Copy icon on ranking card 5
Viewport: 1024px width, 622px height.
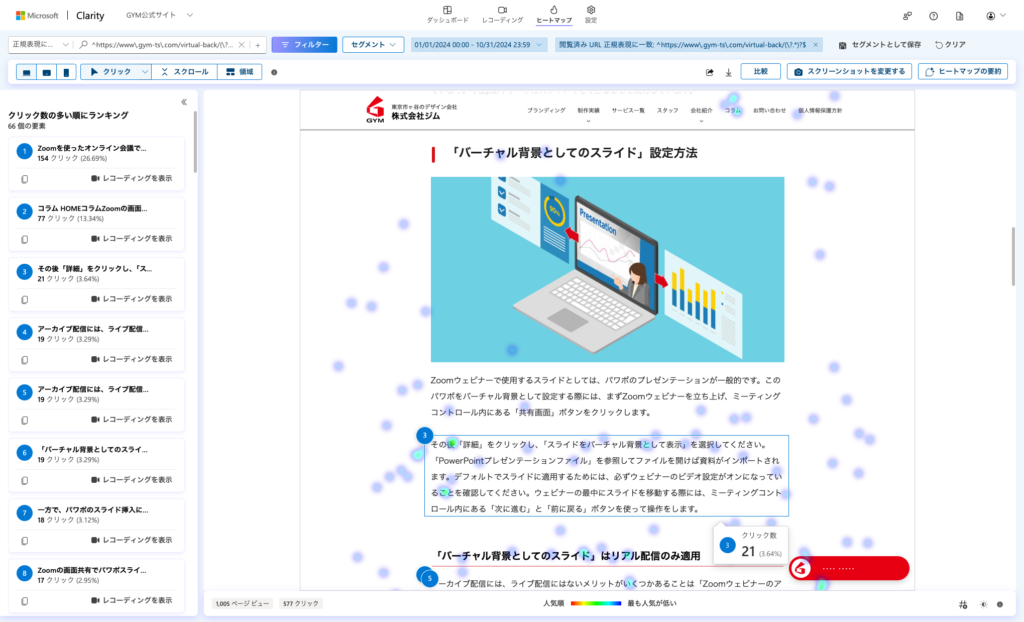24,420
